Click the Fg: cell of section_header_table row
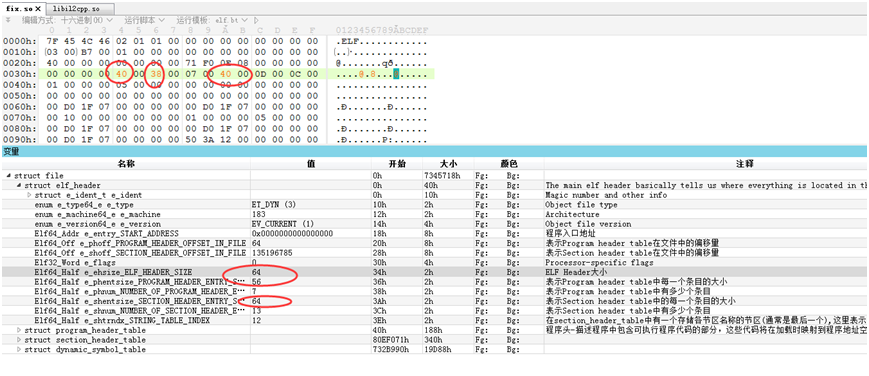The image size is (869, 376). 482,339
